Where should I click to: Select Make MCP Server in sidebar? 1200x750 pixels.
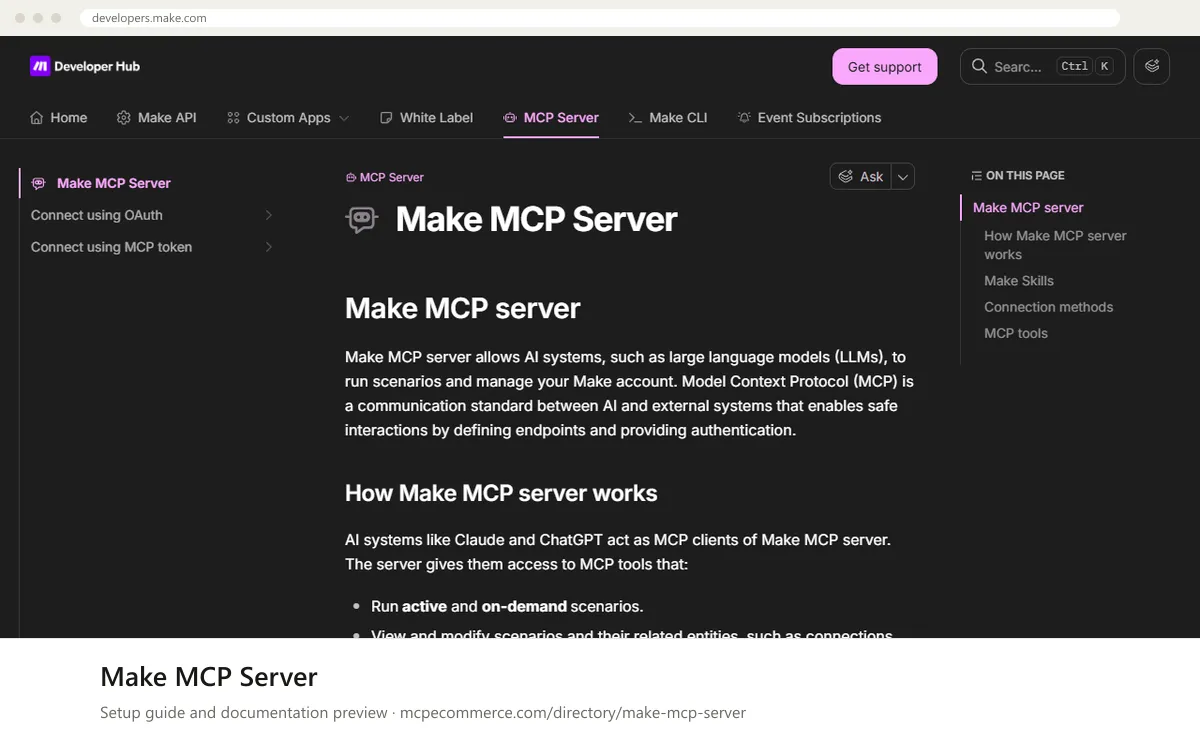point(151,183)
